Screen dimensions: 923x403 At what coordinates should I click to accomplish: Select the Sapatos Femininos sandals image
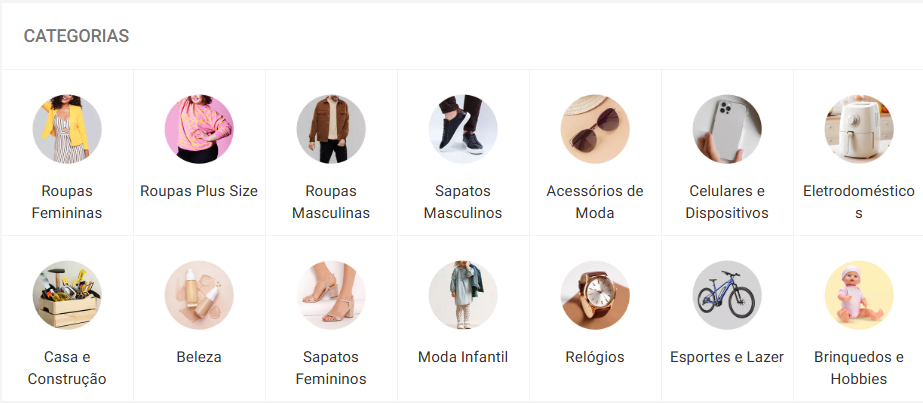pyautogui.click(x=331, y=295)
